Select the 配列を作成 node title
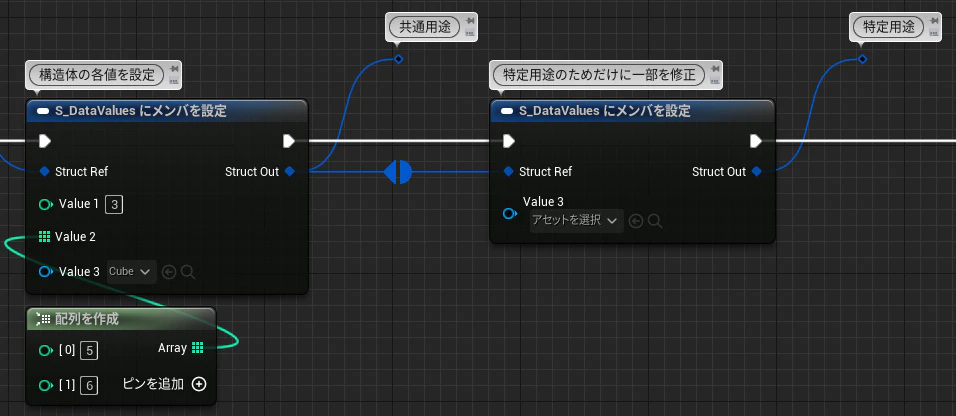 (87, 318)
